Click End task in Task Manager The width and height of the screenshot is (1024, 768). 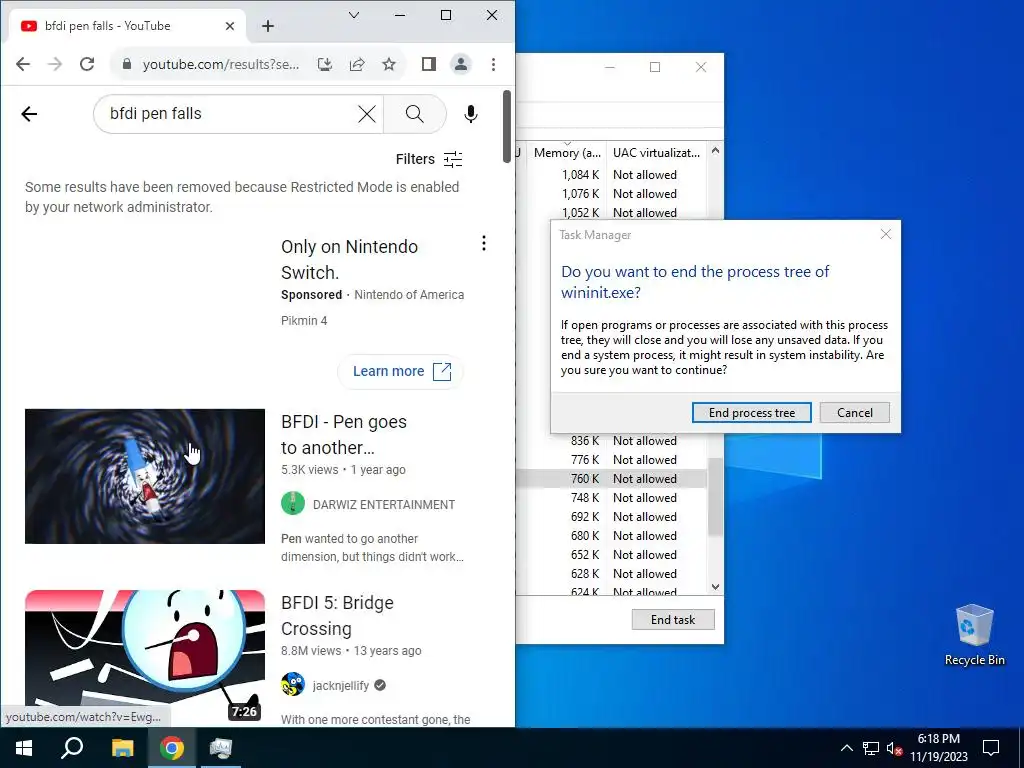[x=673, y=620]
